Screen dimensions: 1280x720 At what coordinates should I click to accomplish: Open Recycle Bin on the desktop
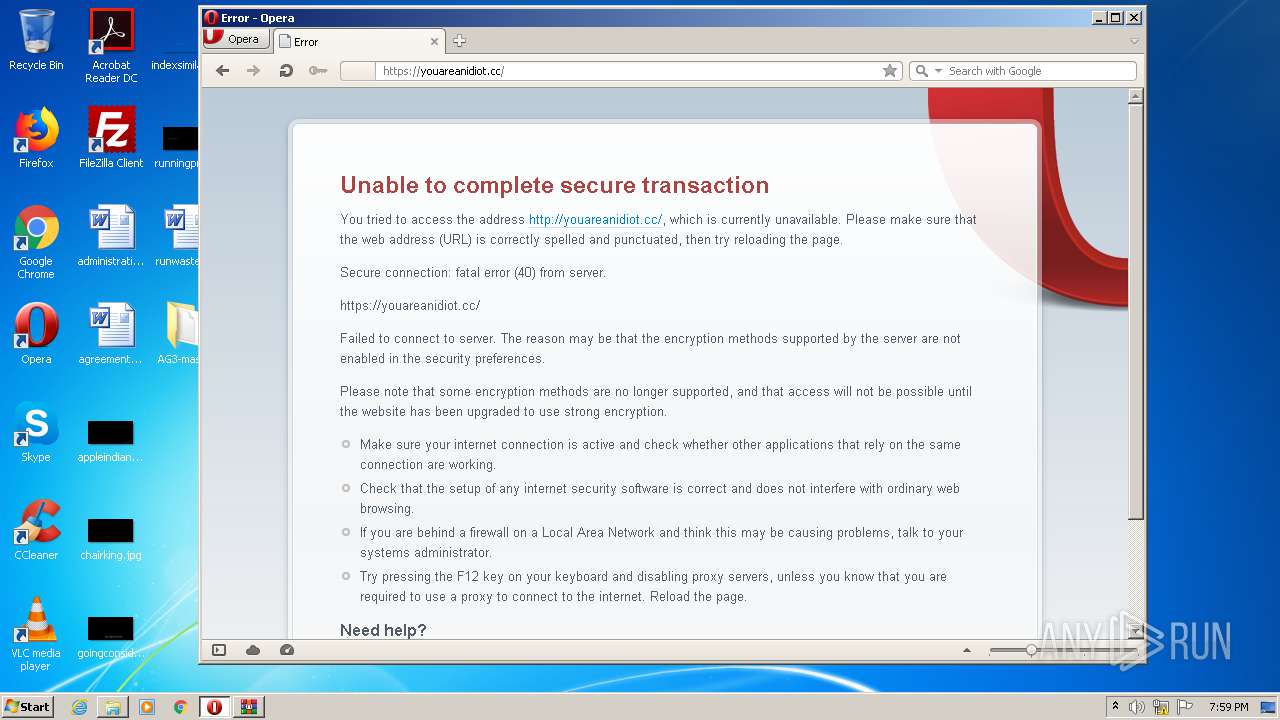(x=36, y=40)
